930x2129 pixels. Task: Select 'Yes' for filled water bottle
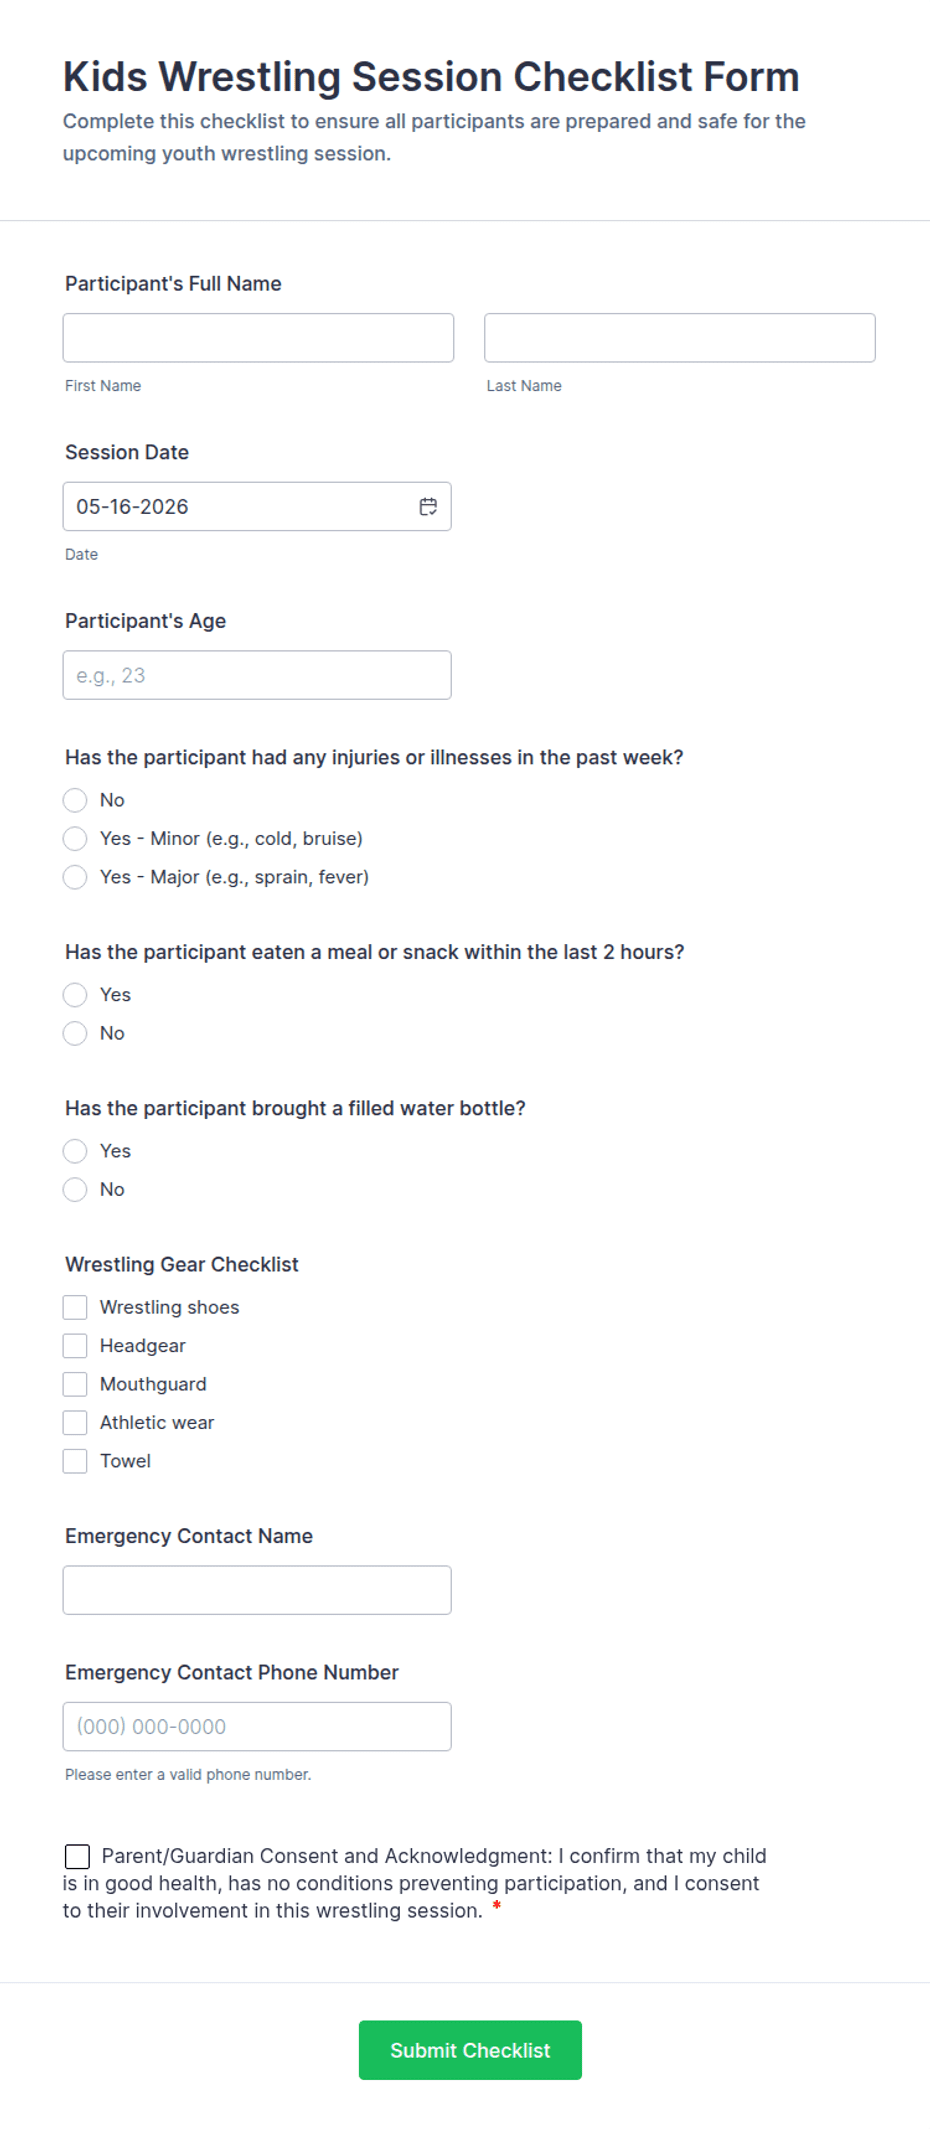point(75,1151)
